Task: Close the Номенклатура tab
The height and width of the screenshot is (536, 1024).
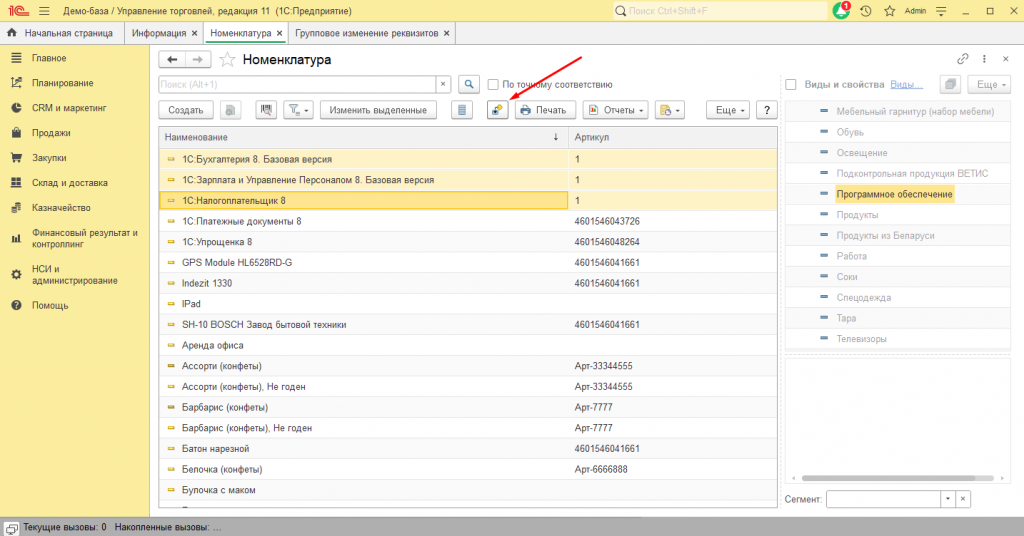Action: pyautogui.click(x=280, y=33)
